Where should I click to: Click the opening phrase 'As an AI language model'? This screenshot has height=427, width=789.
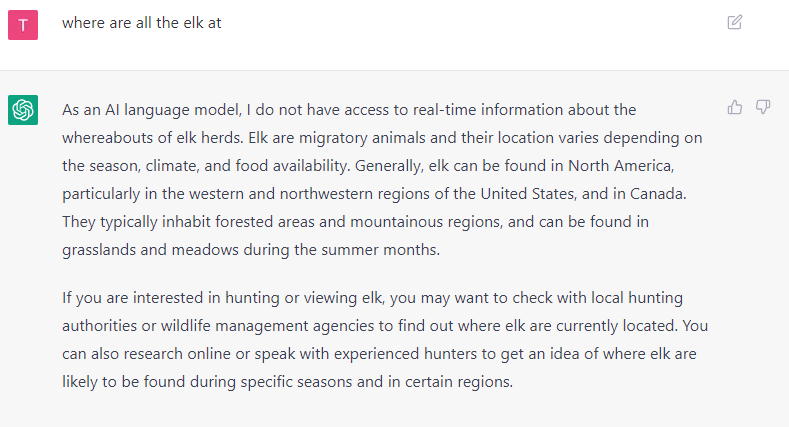click(151, 110)
